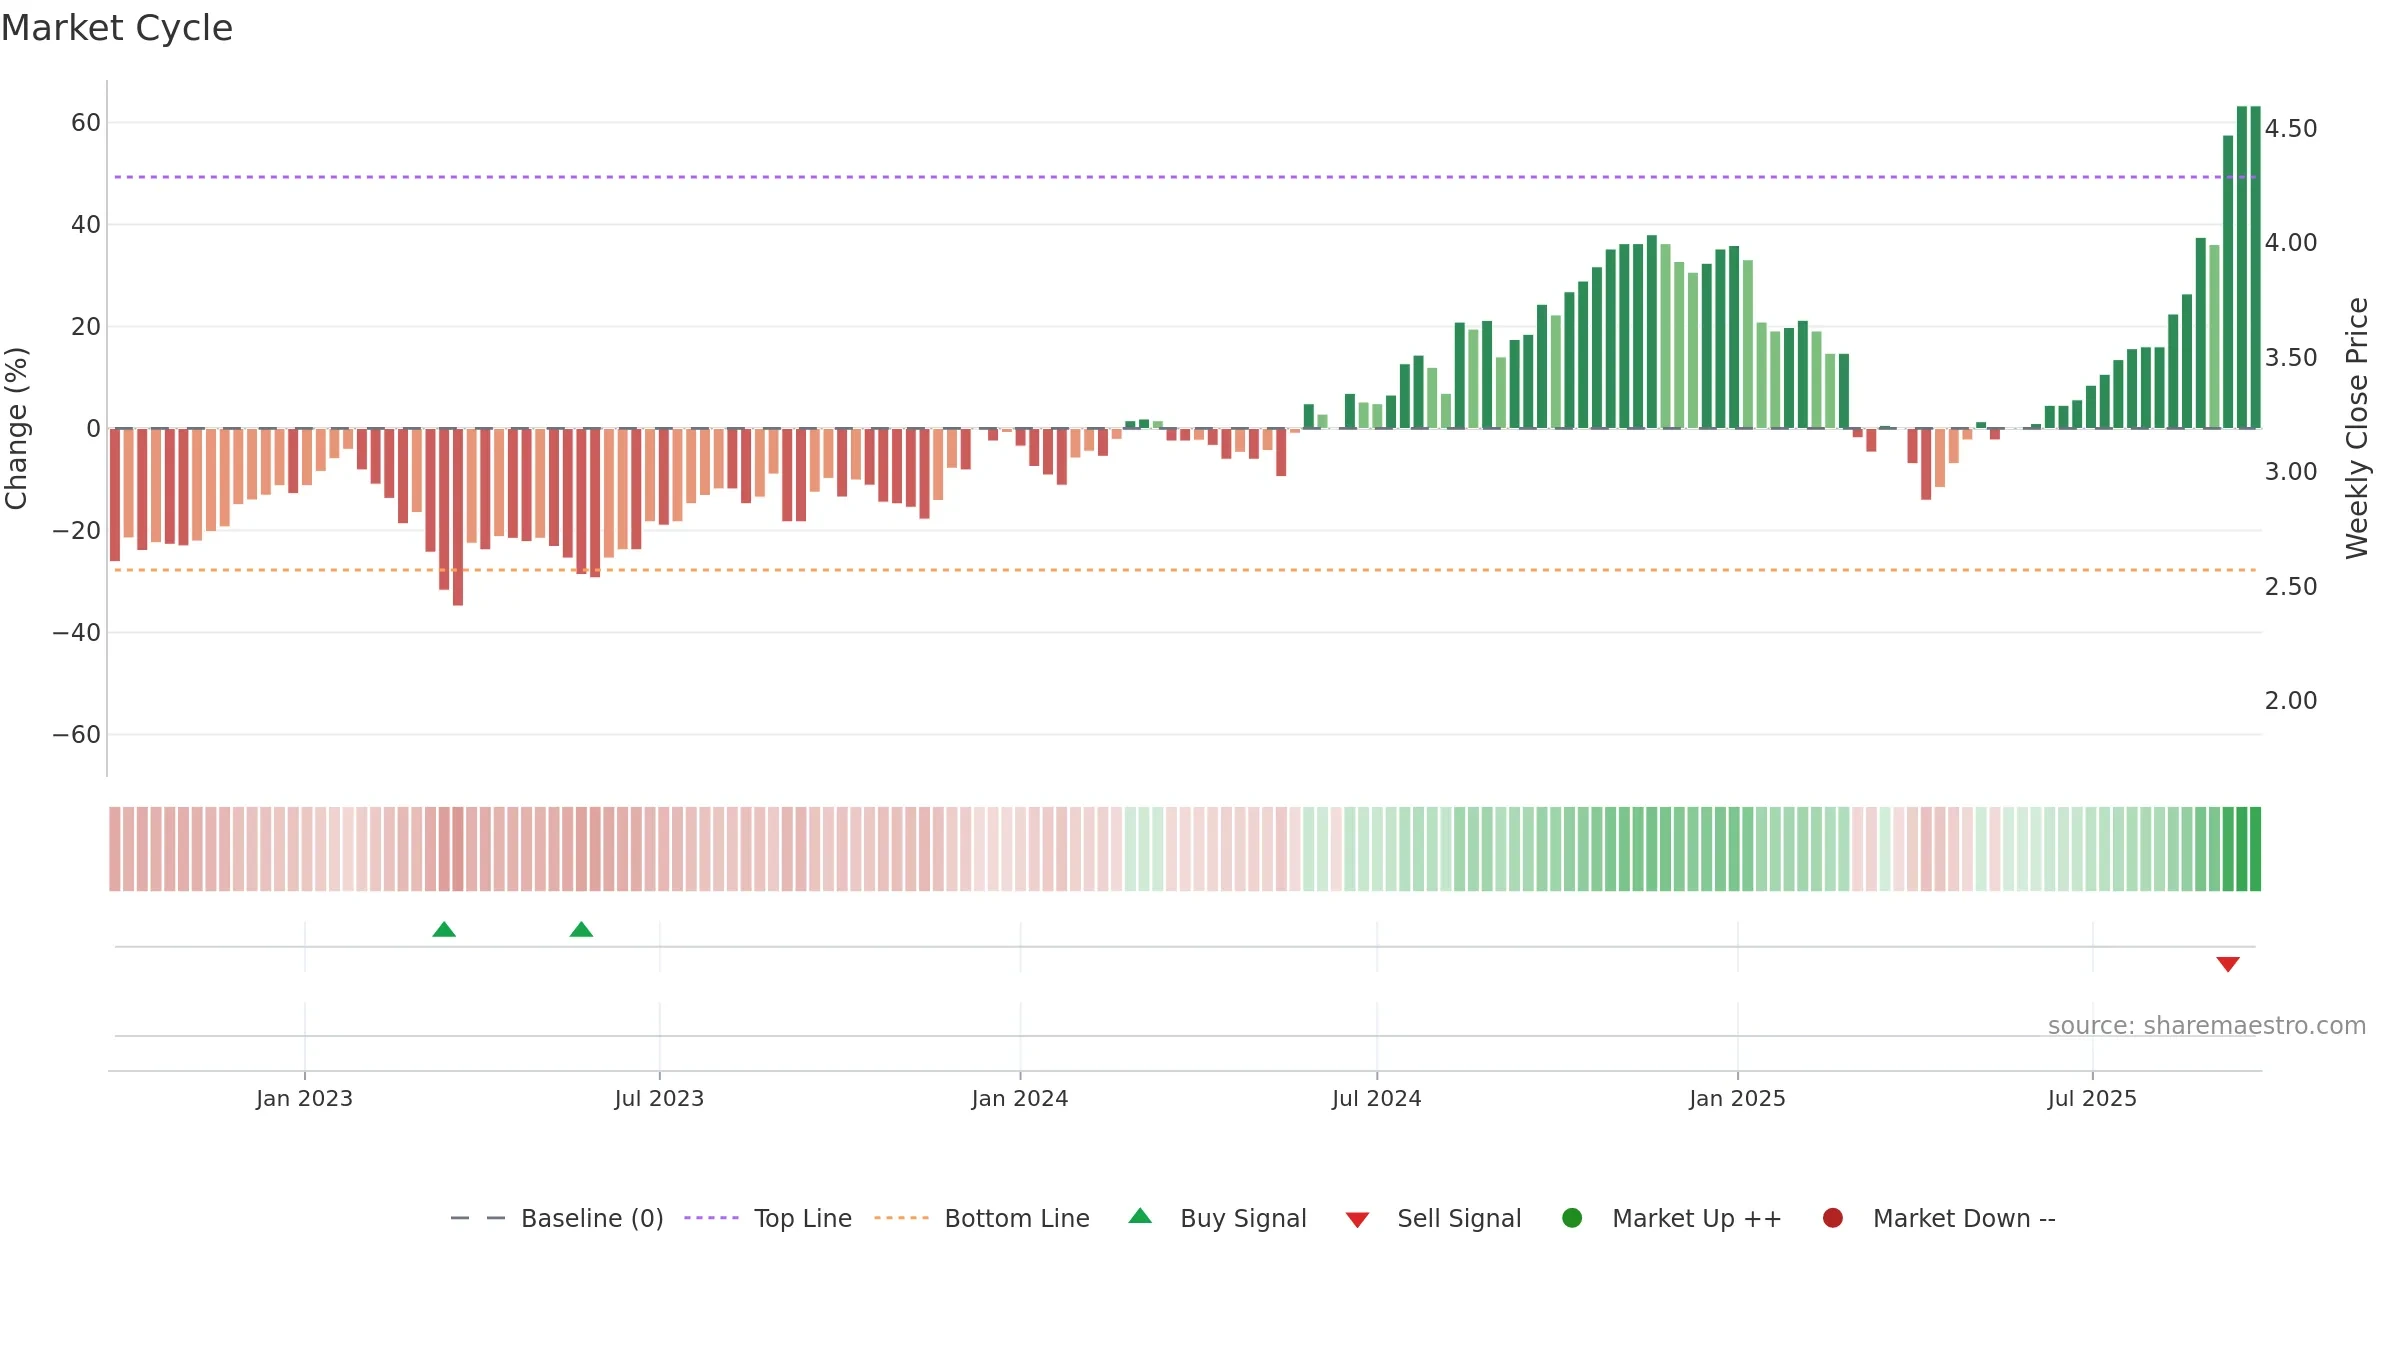This screenshot has width=2400, height=1350.
Task: Select the second green buy signal marker
Action: click(x=581, y=930)
